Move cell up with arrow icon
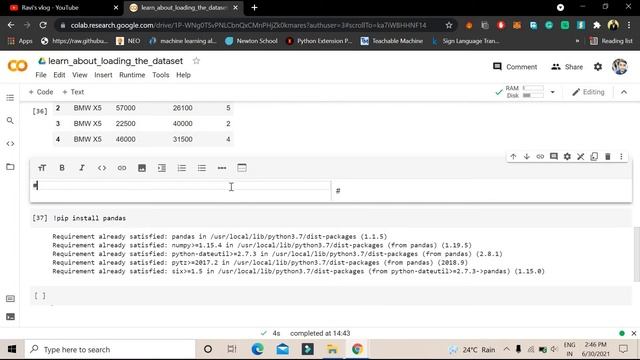 (x=513, y=156)
